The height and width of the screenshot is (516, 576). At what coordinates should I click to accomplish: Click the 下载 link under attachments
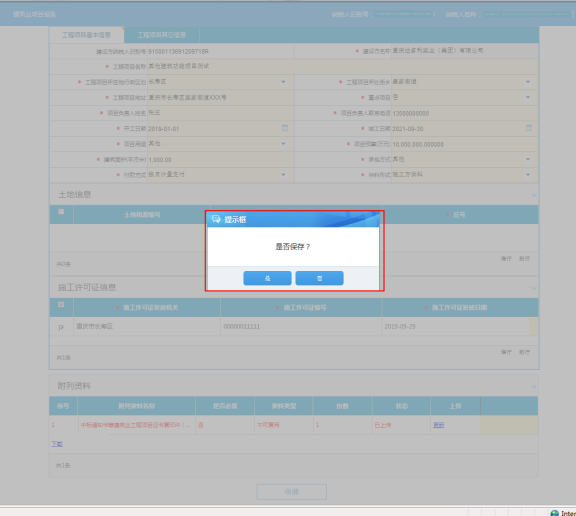click(57, 444)
